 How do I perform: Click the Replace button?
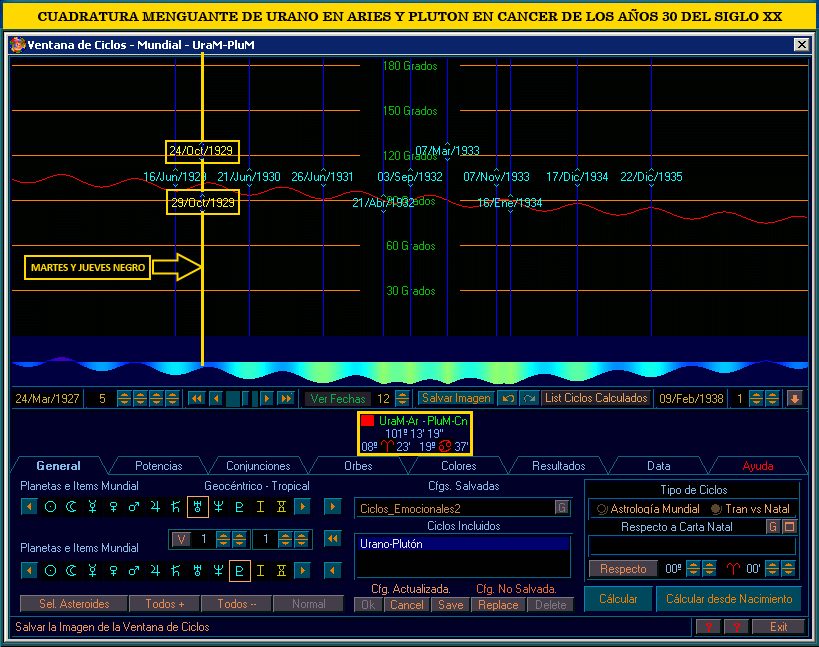(498, 605)
